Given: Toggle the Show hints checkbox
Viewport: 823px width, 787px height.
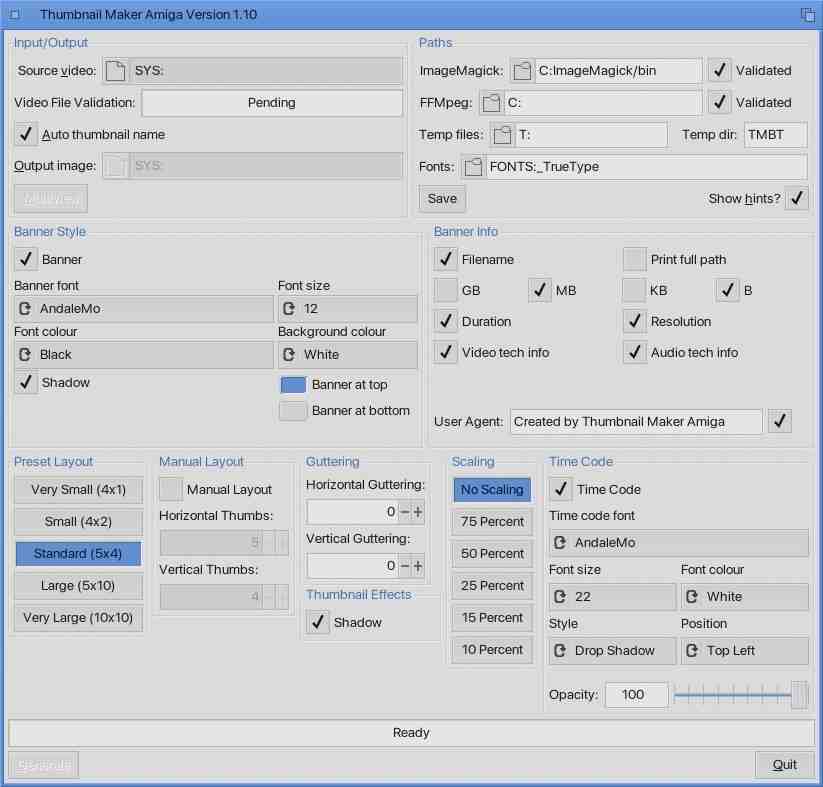Looking at the screenshot, I should pos(796,198).
